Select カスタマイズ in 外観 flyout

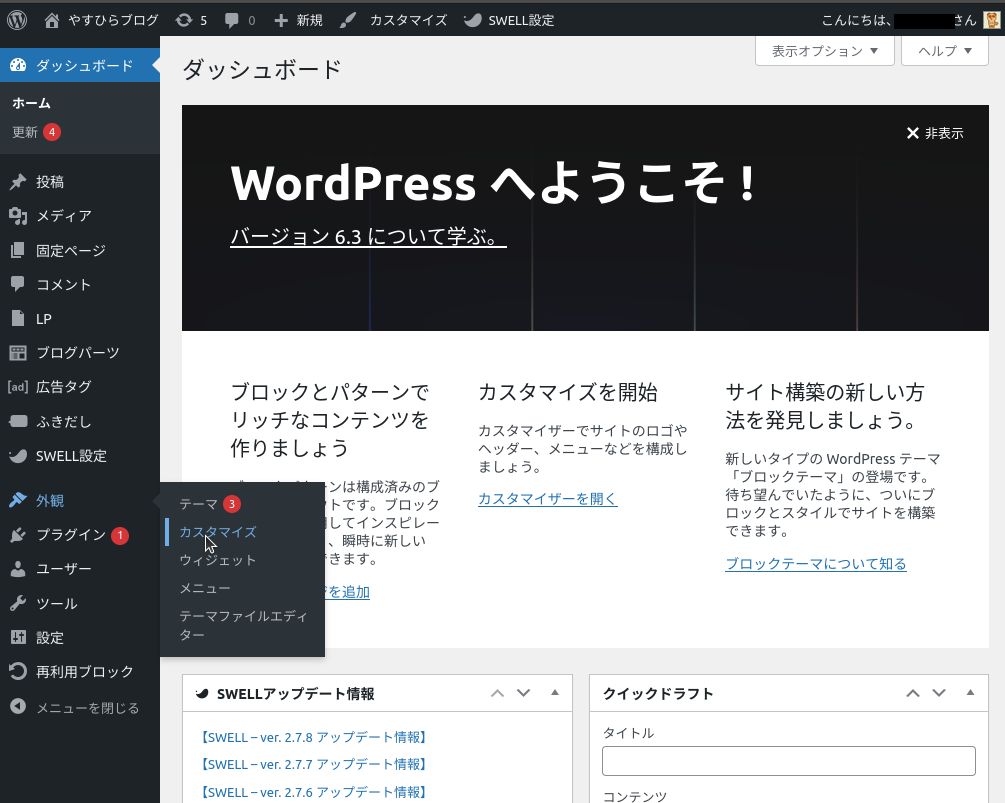tap(218, 532)
